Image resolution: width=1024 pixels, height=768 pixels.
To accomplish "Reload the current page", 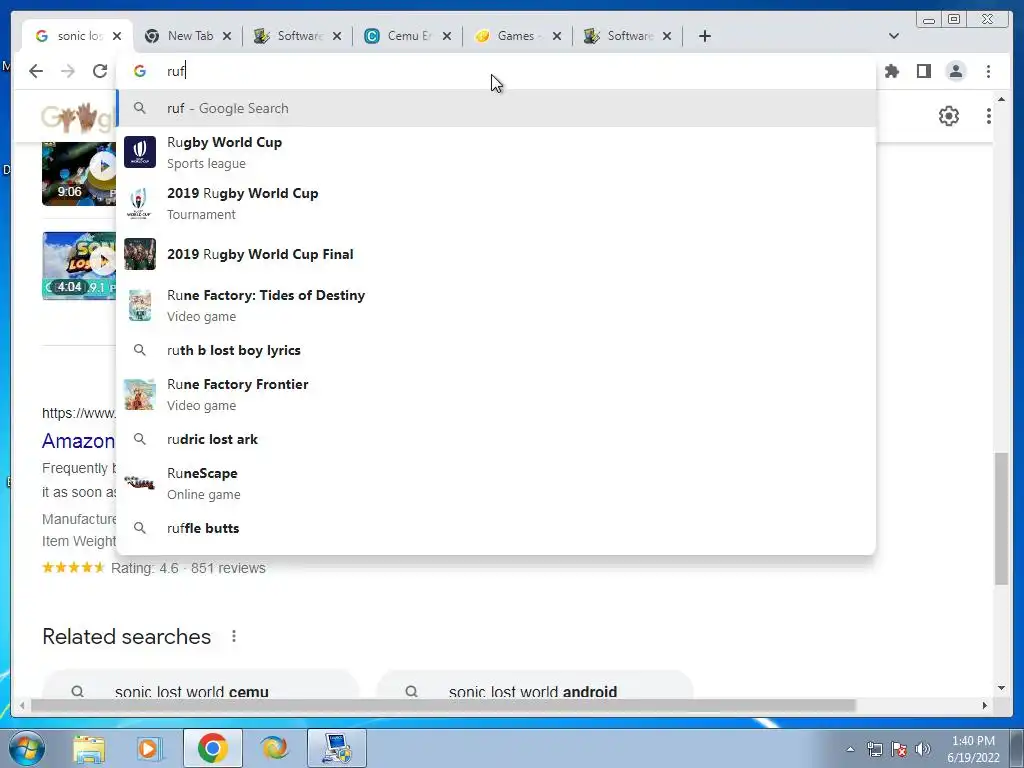I will [x=100, y=71].
